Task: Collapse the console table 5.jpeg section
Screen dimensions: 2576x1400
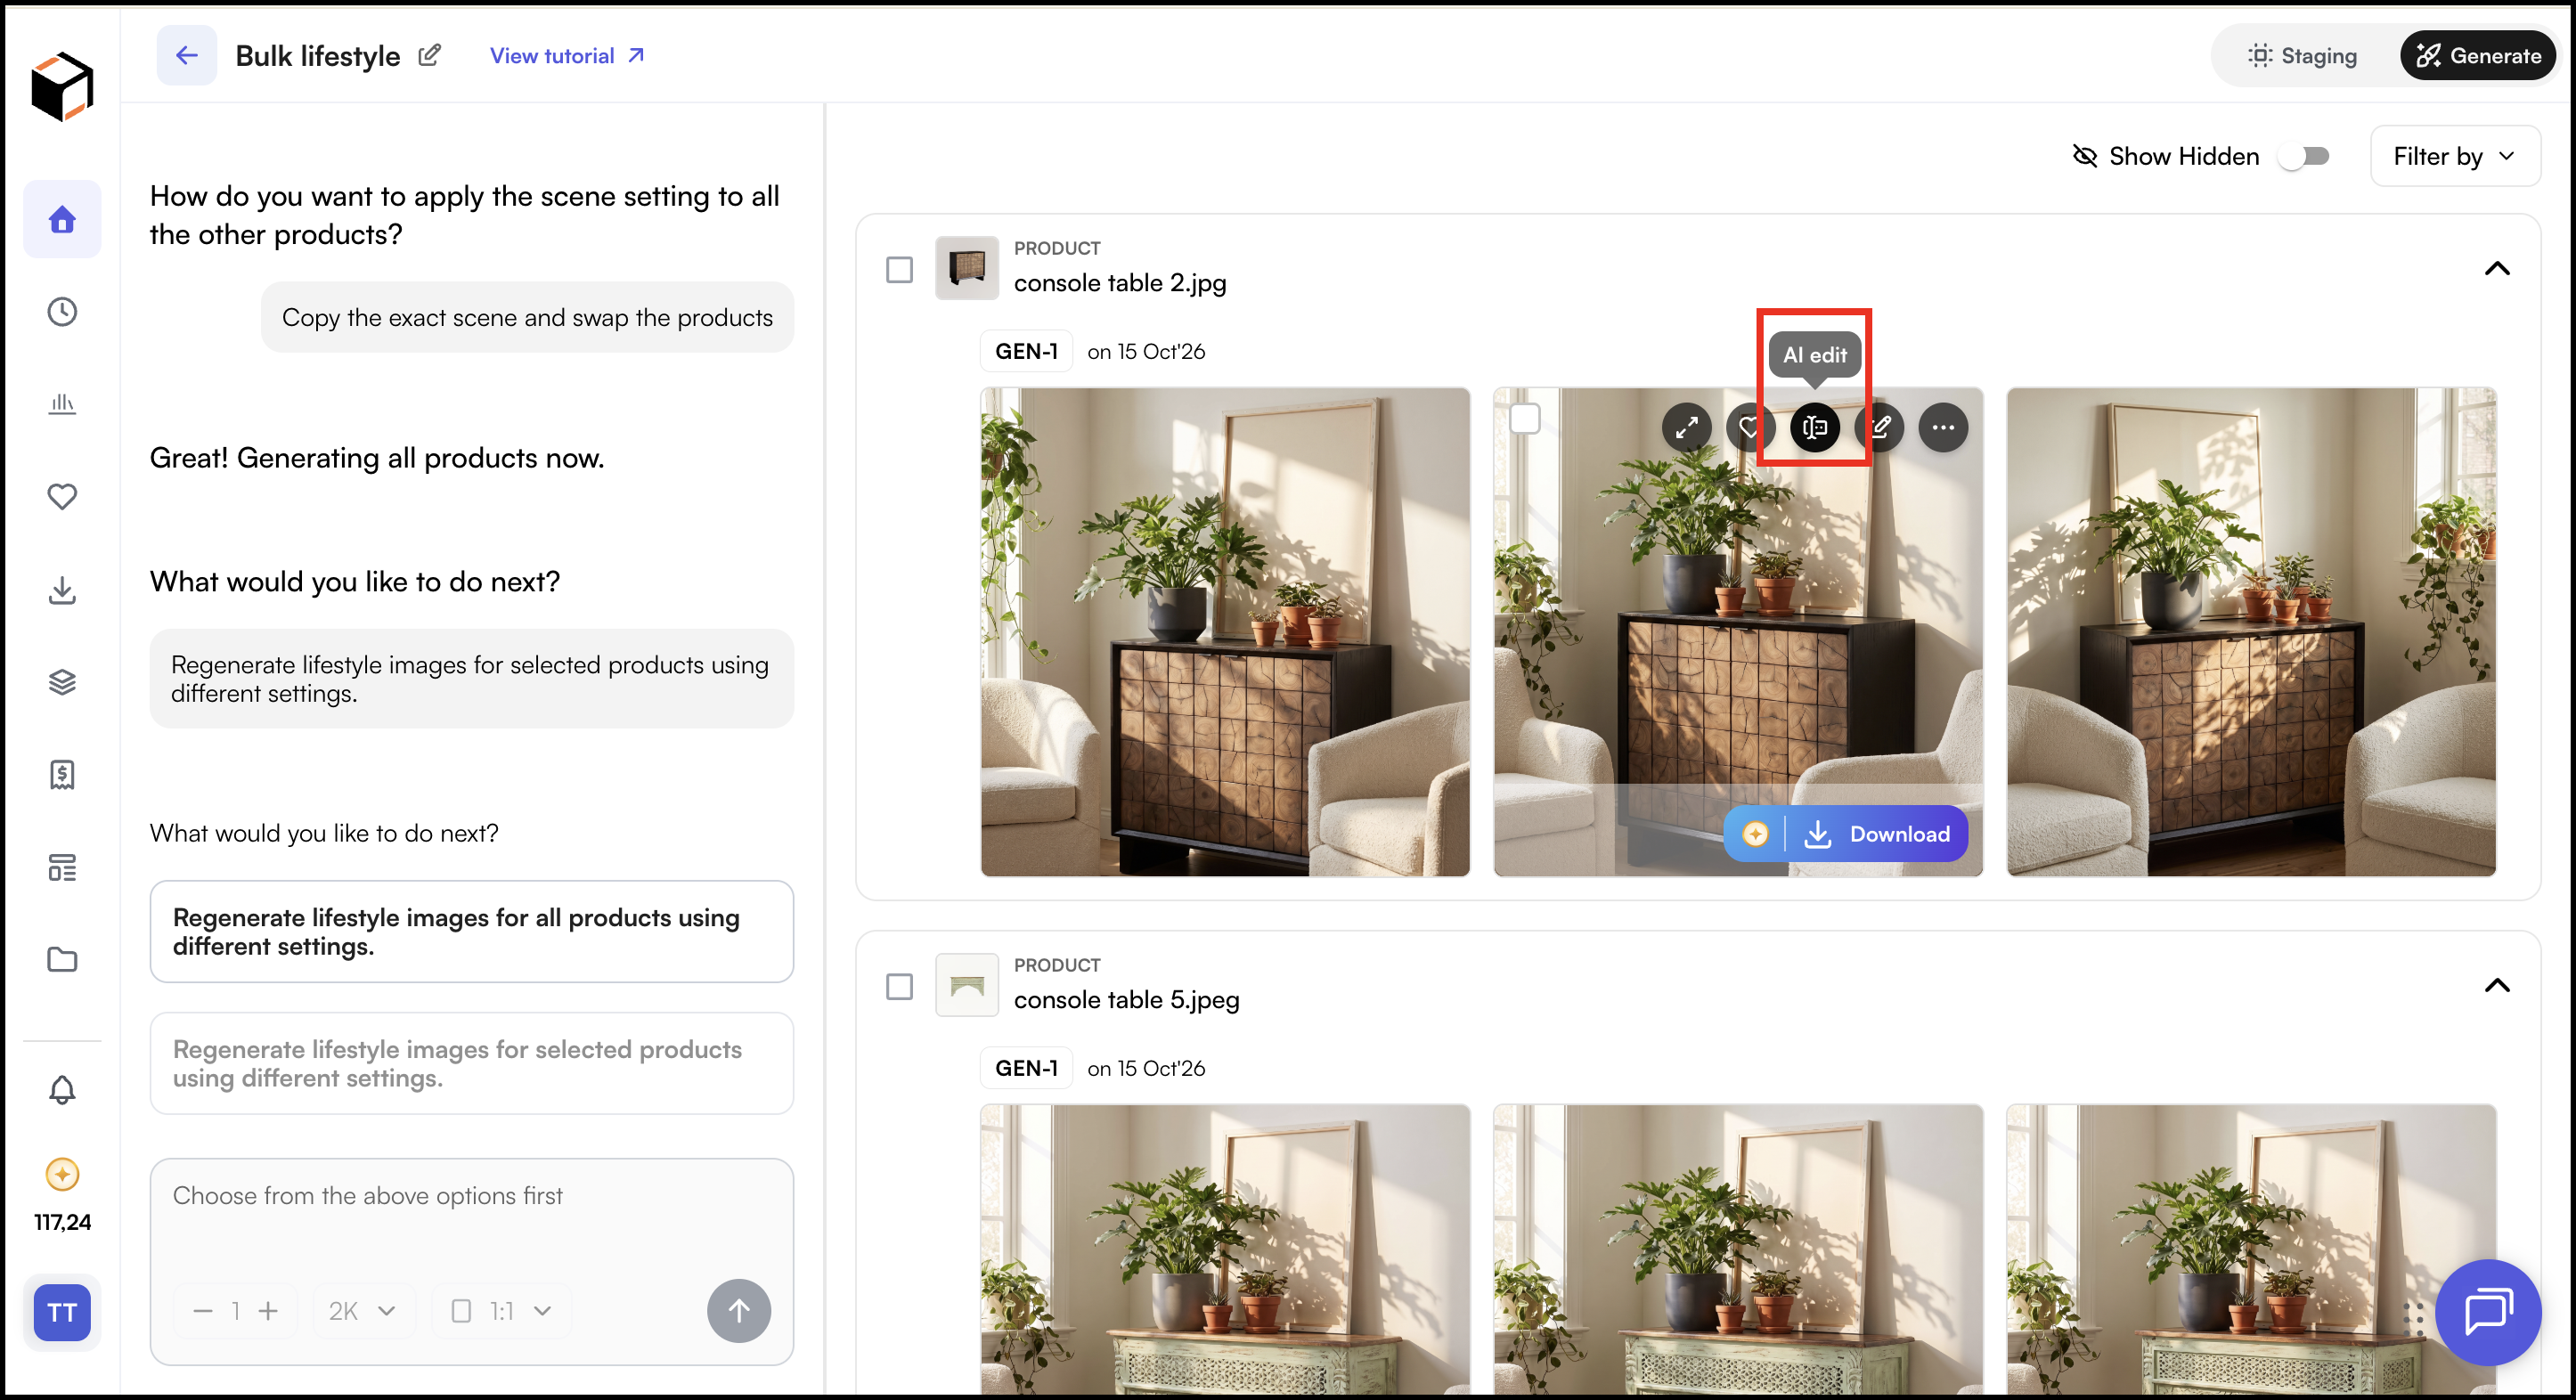Action: (2497, 985)
